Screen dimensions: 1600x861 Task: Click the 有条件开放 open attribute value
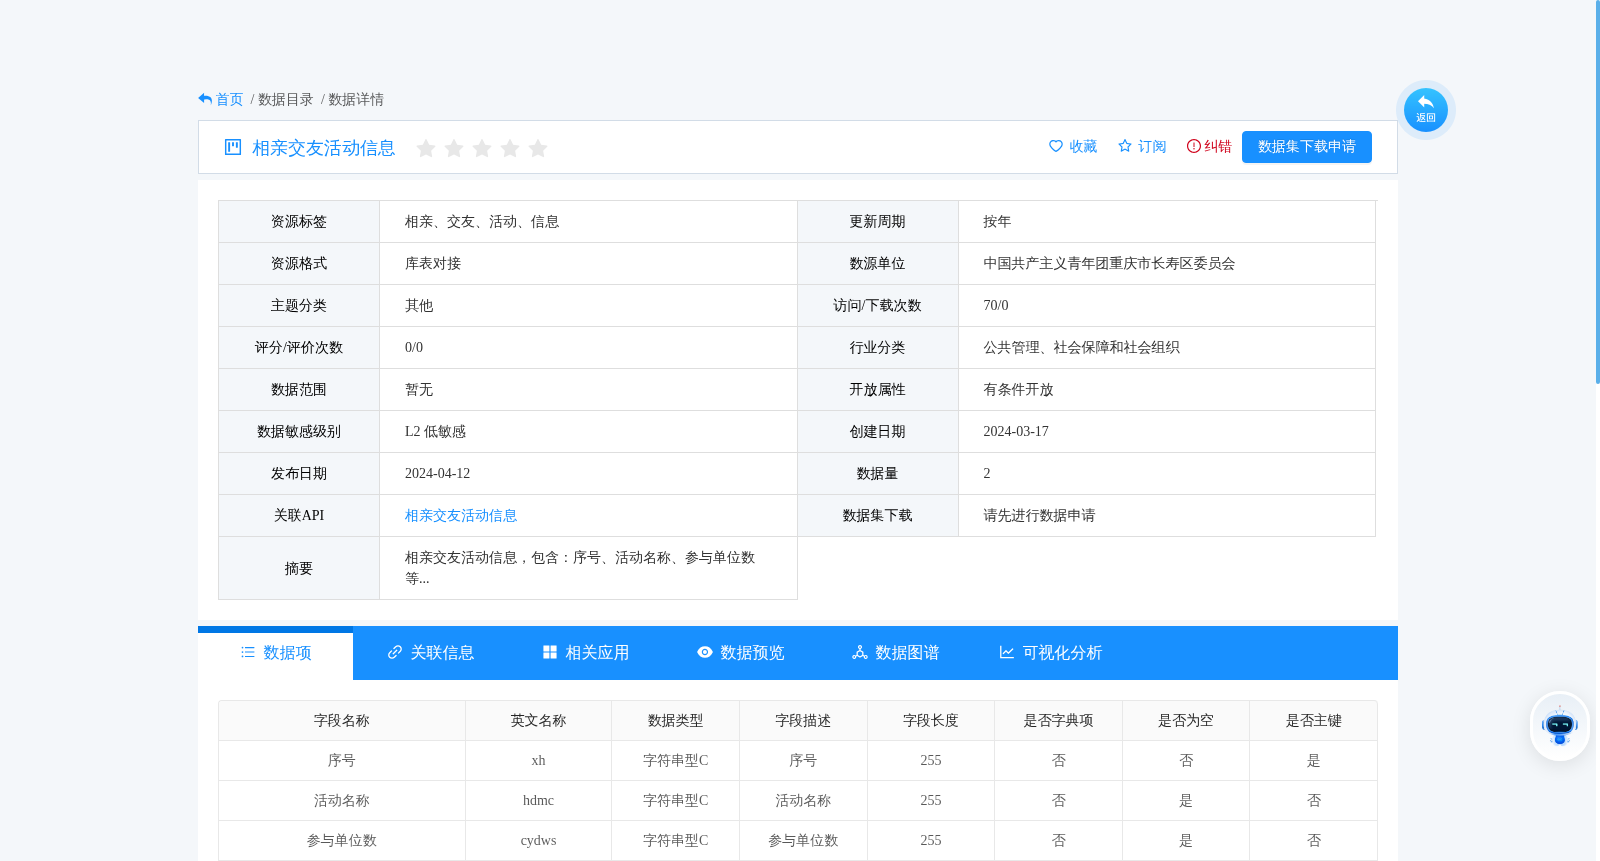(x=1018, y=389)
